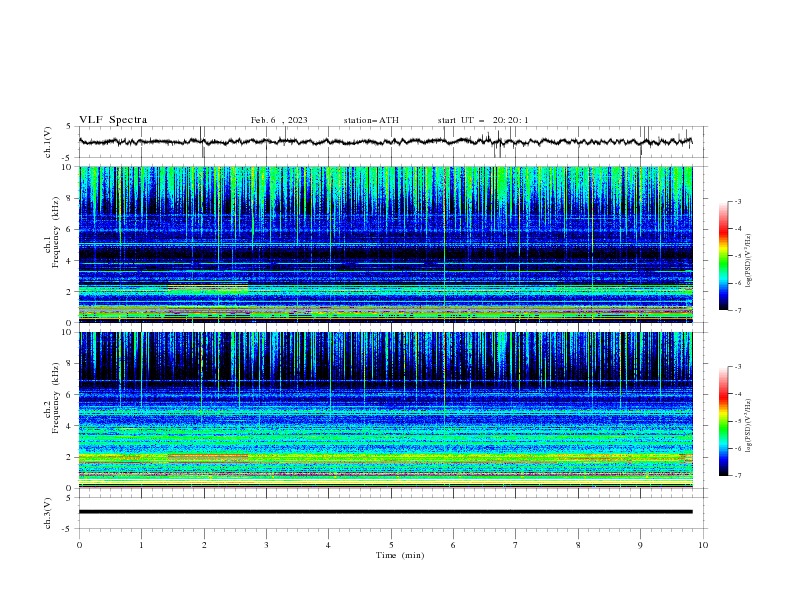Click the "-3" tick on ch.1 colorbar

pos(738,201)
